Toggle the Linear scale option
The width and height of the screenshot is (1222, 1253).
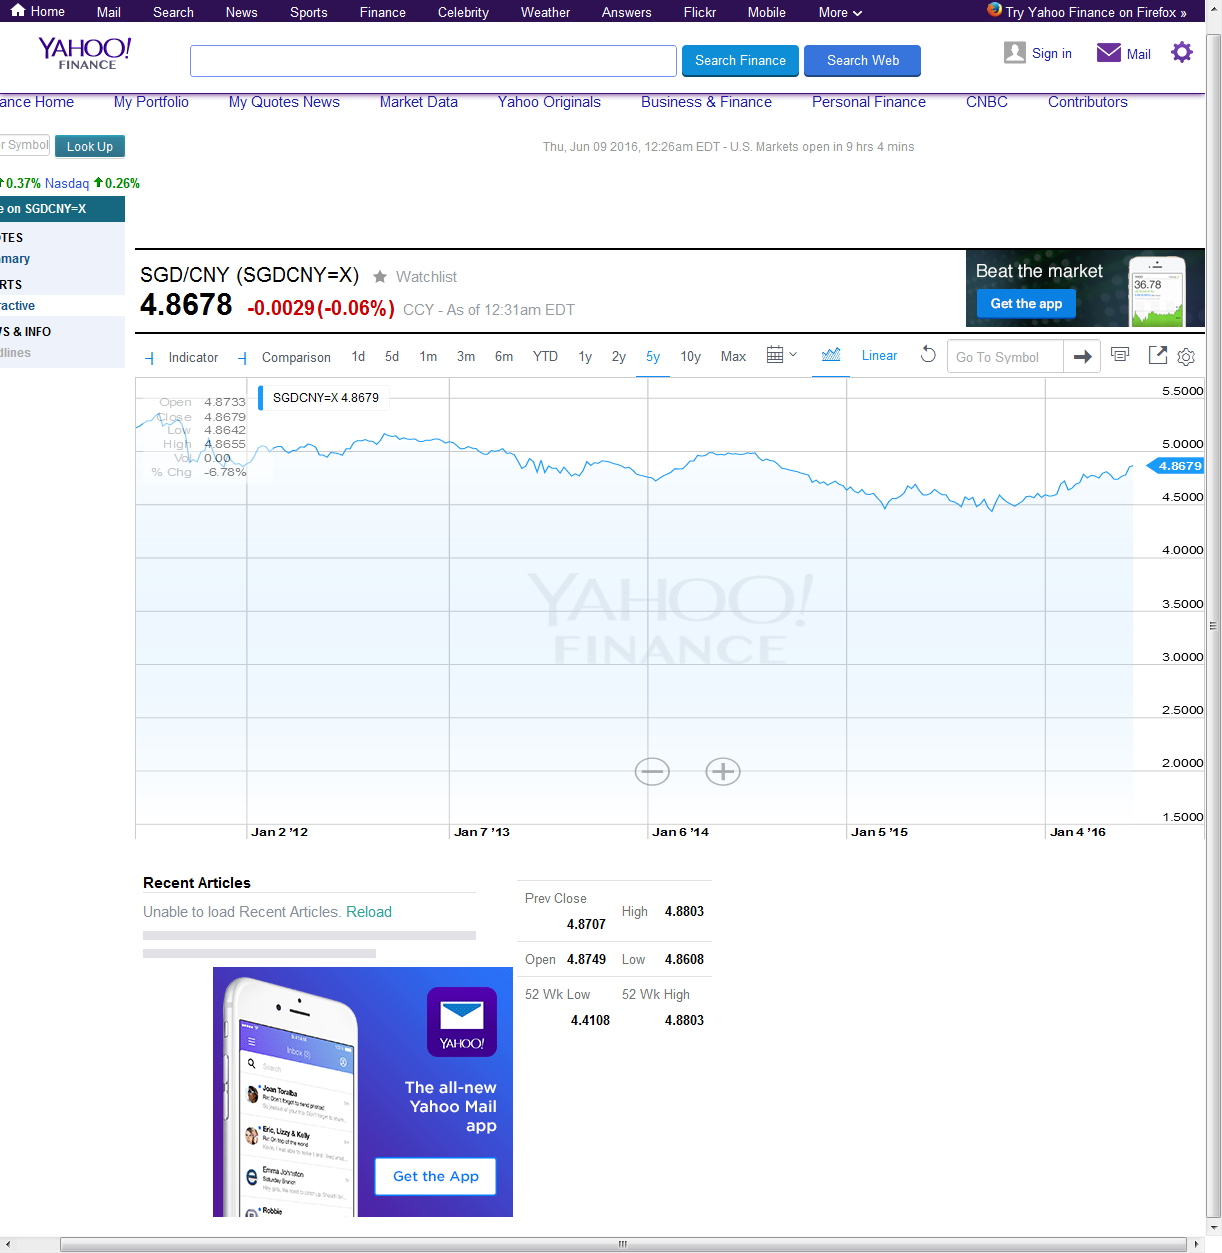(879, 356)
